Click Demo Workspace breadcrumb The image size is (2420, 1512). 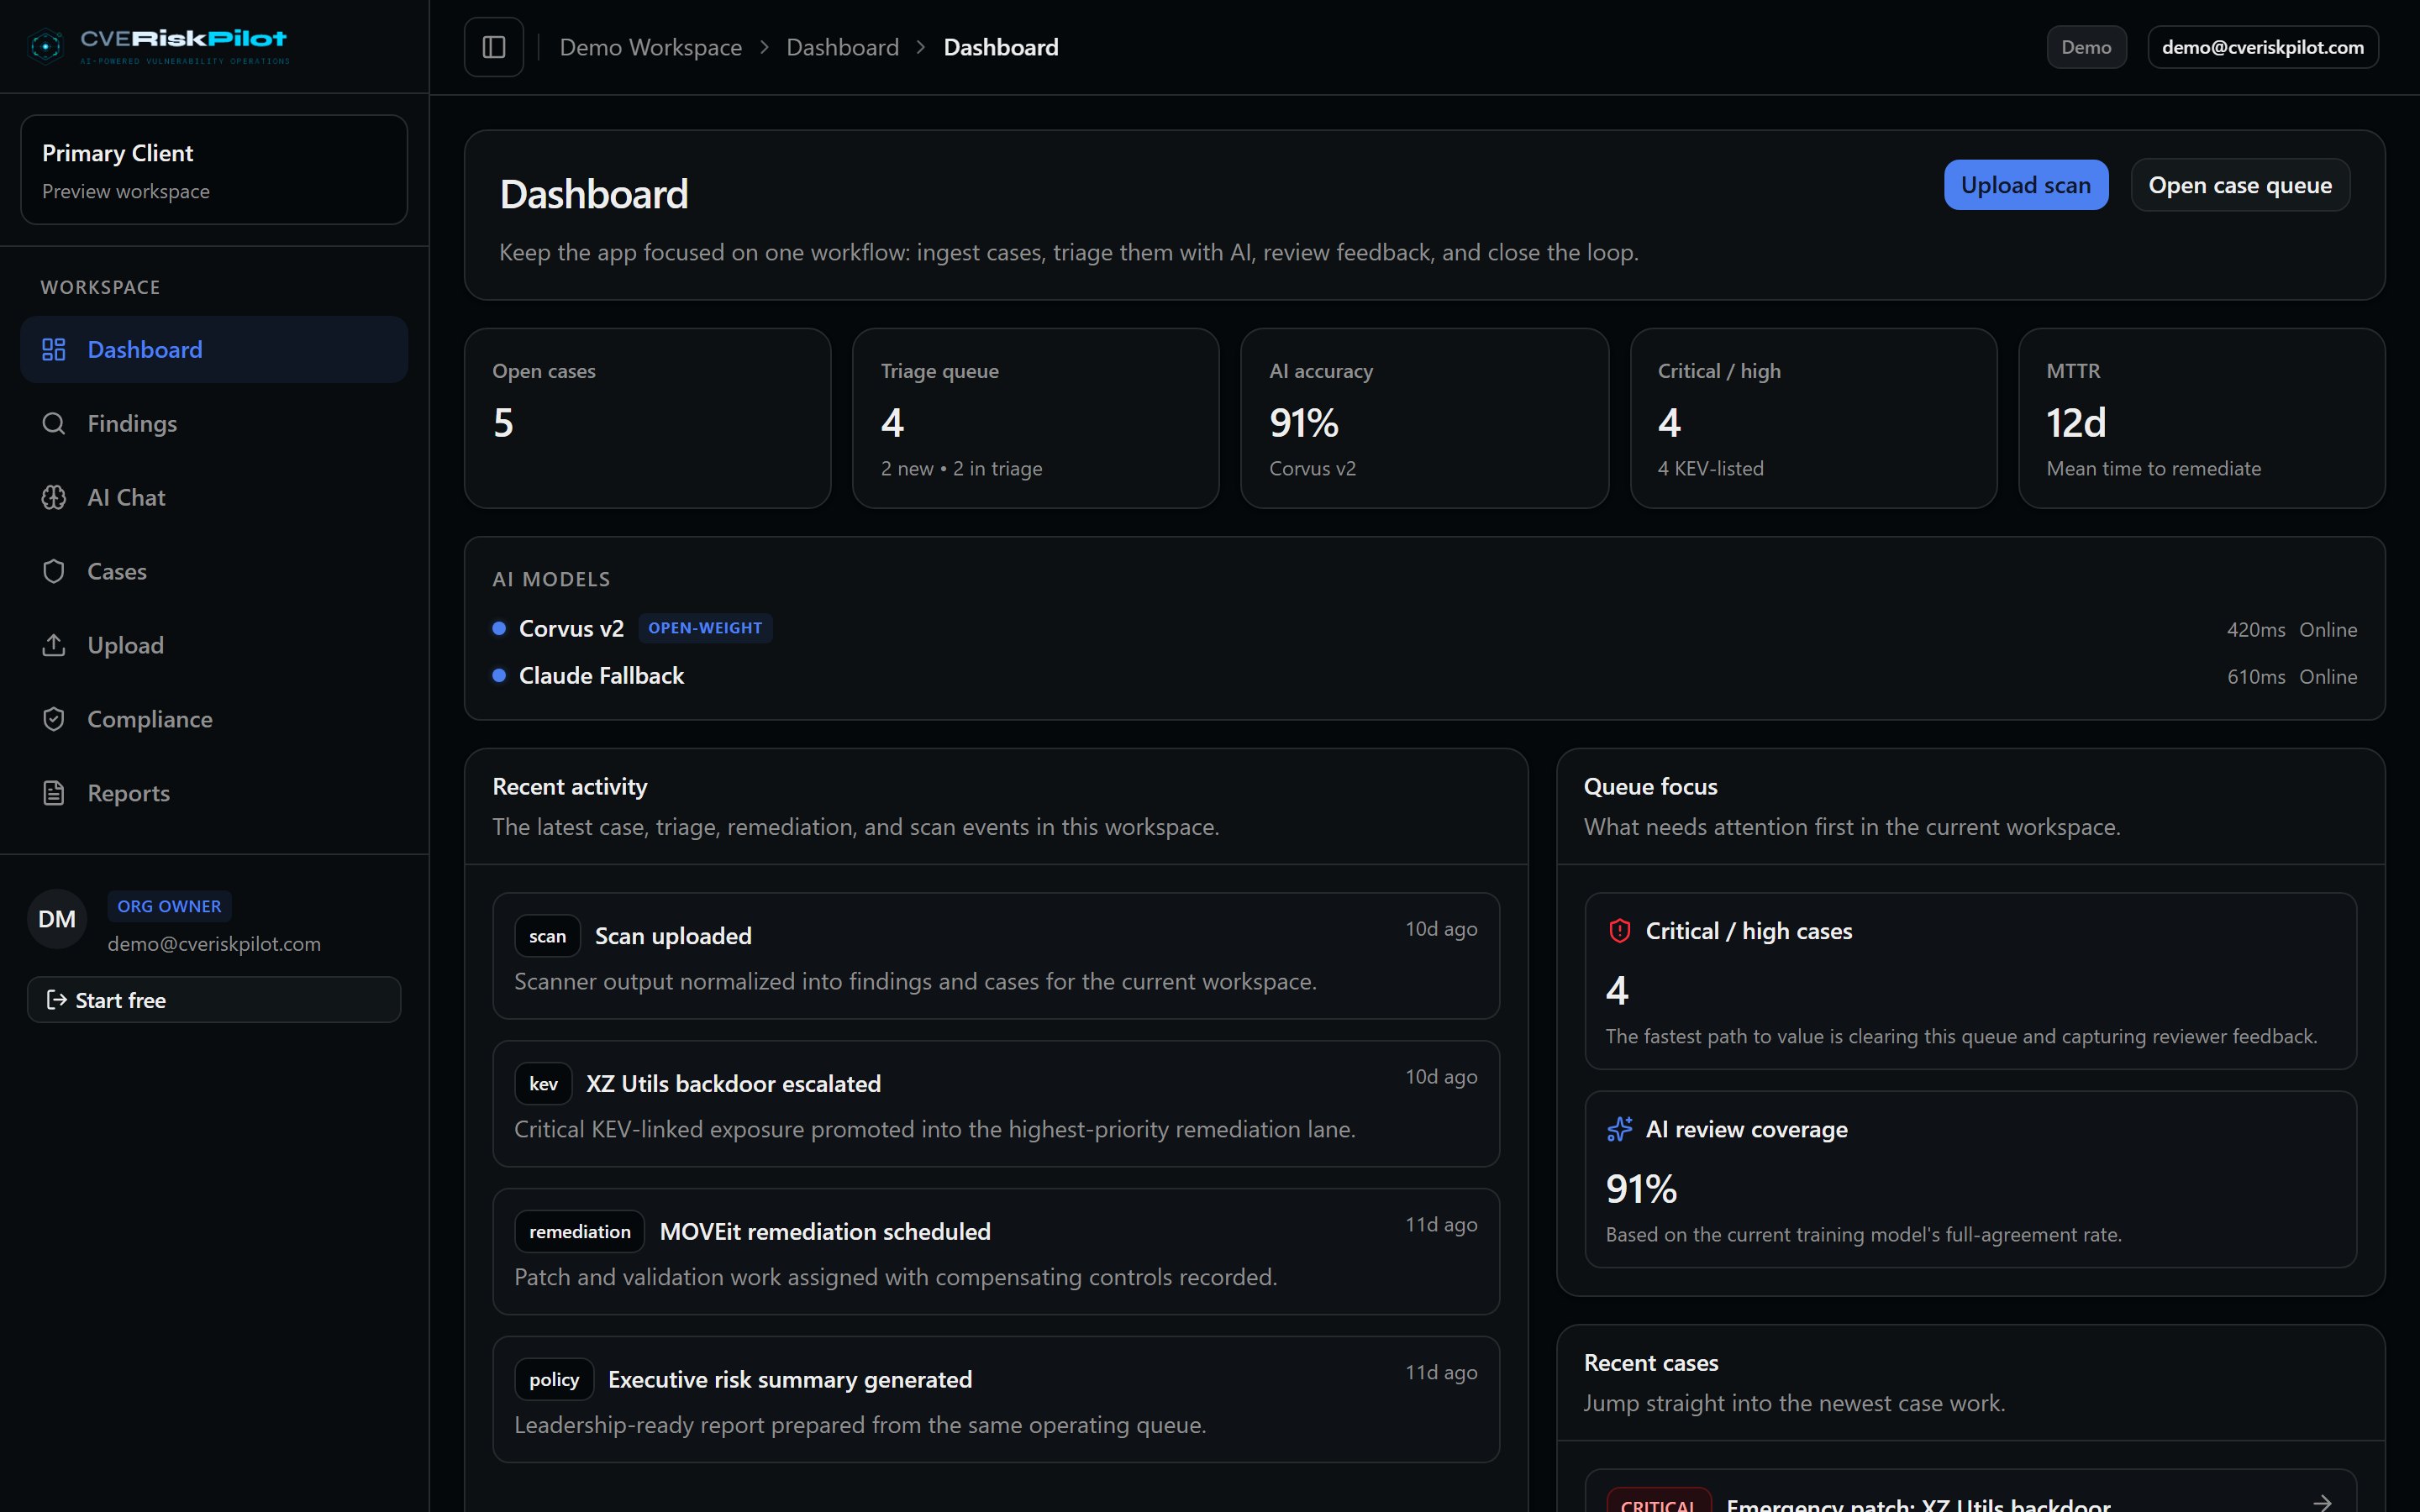[650, 47]
